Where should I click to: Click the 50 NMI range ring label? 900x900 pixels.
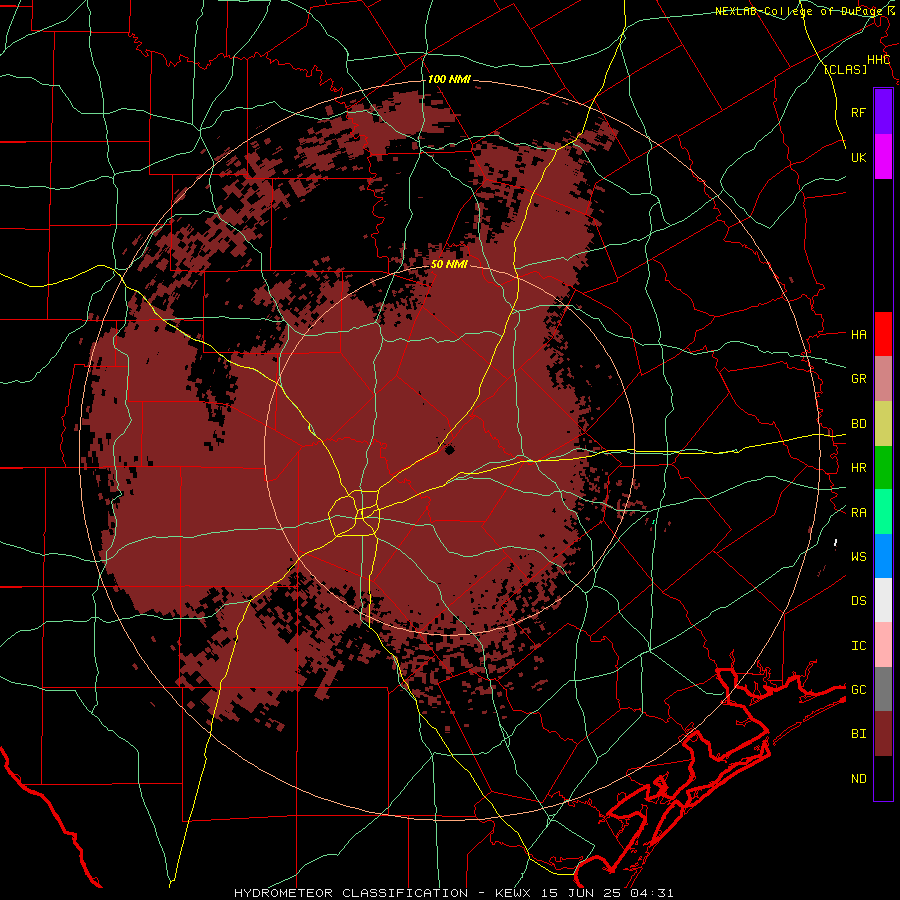click(x=449, y=265)
